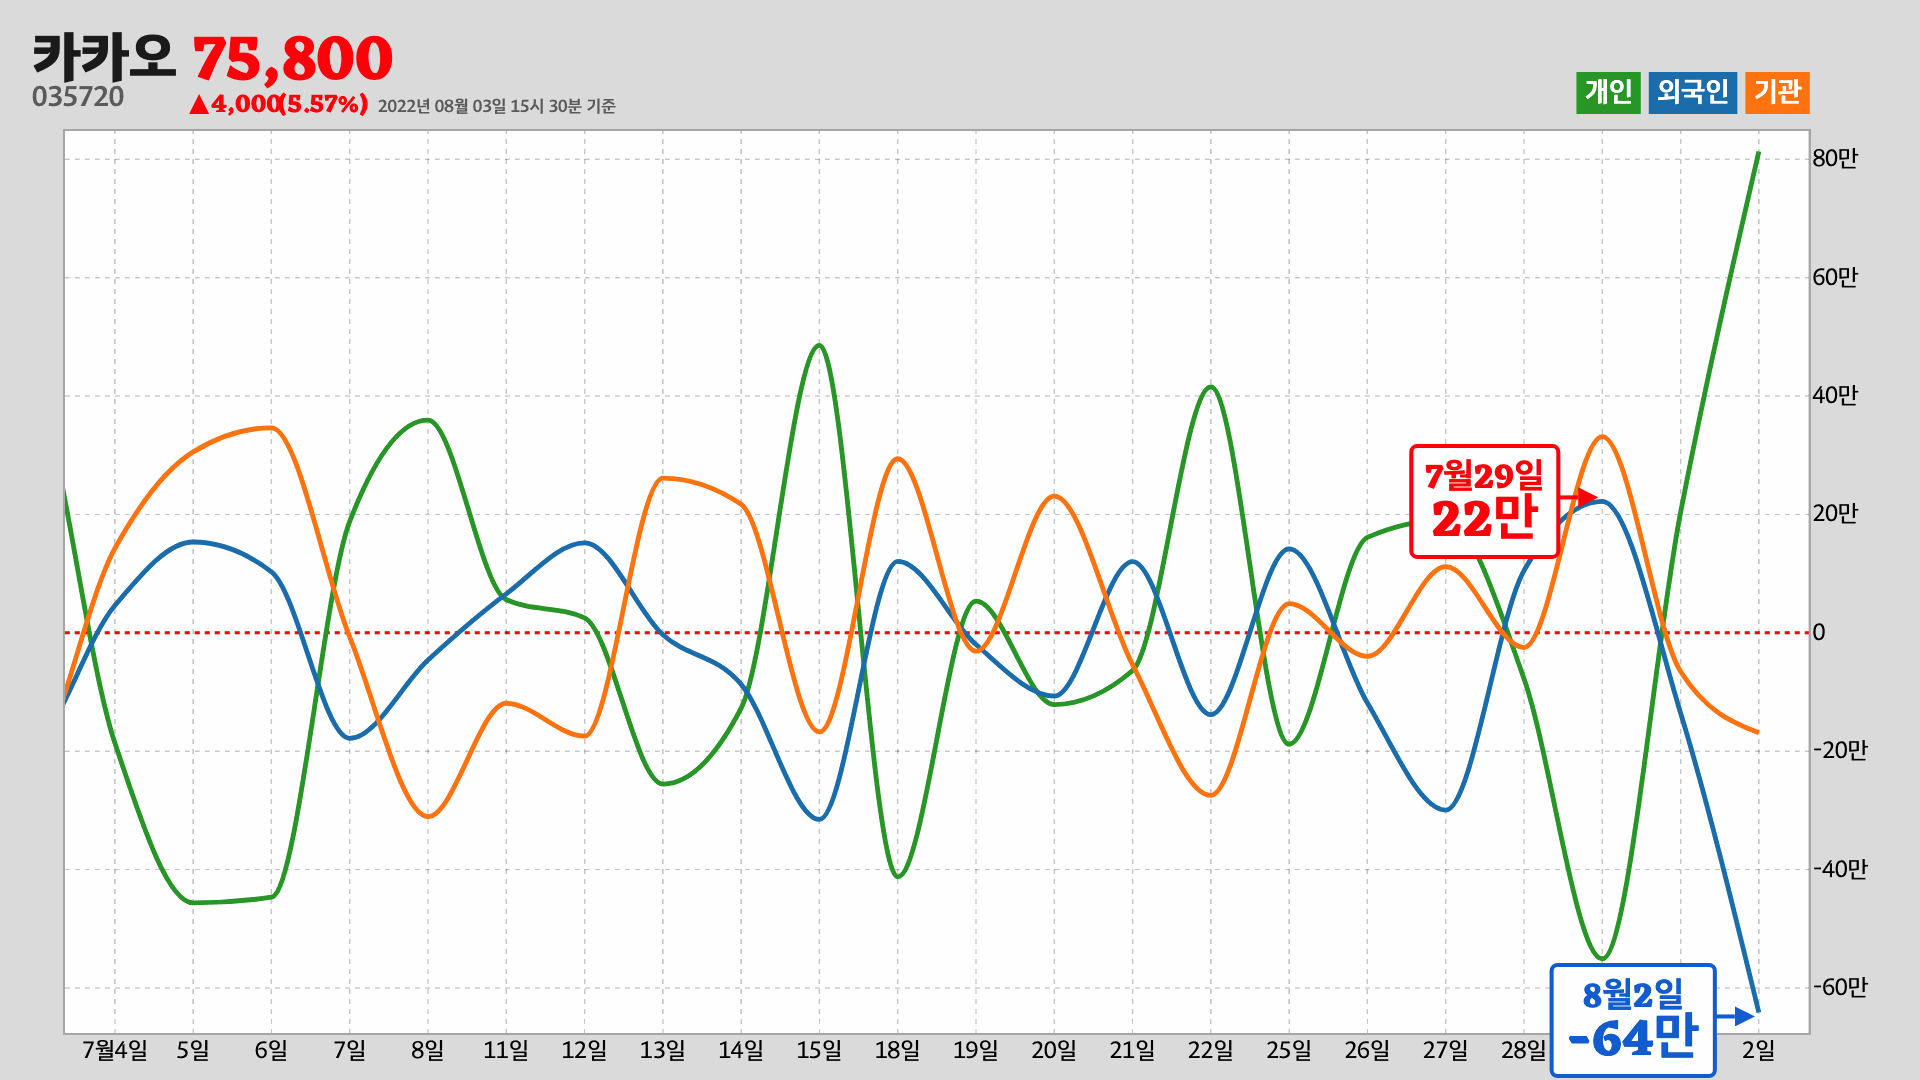Click the 22일 x-axis date label

[1210, 1050]
